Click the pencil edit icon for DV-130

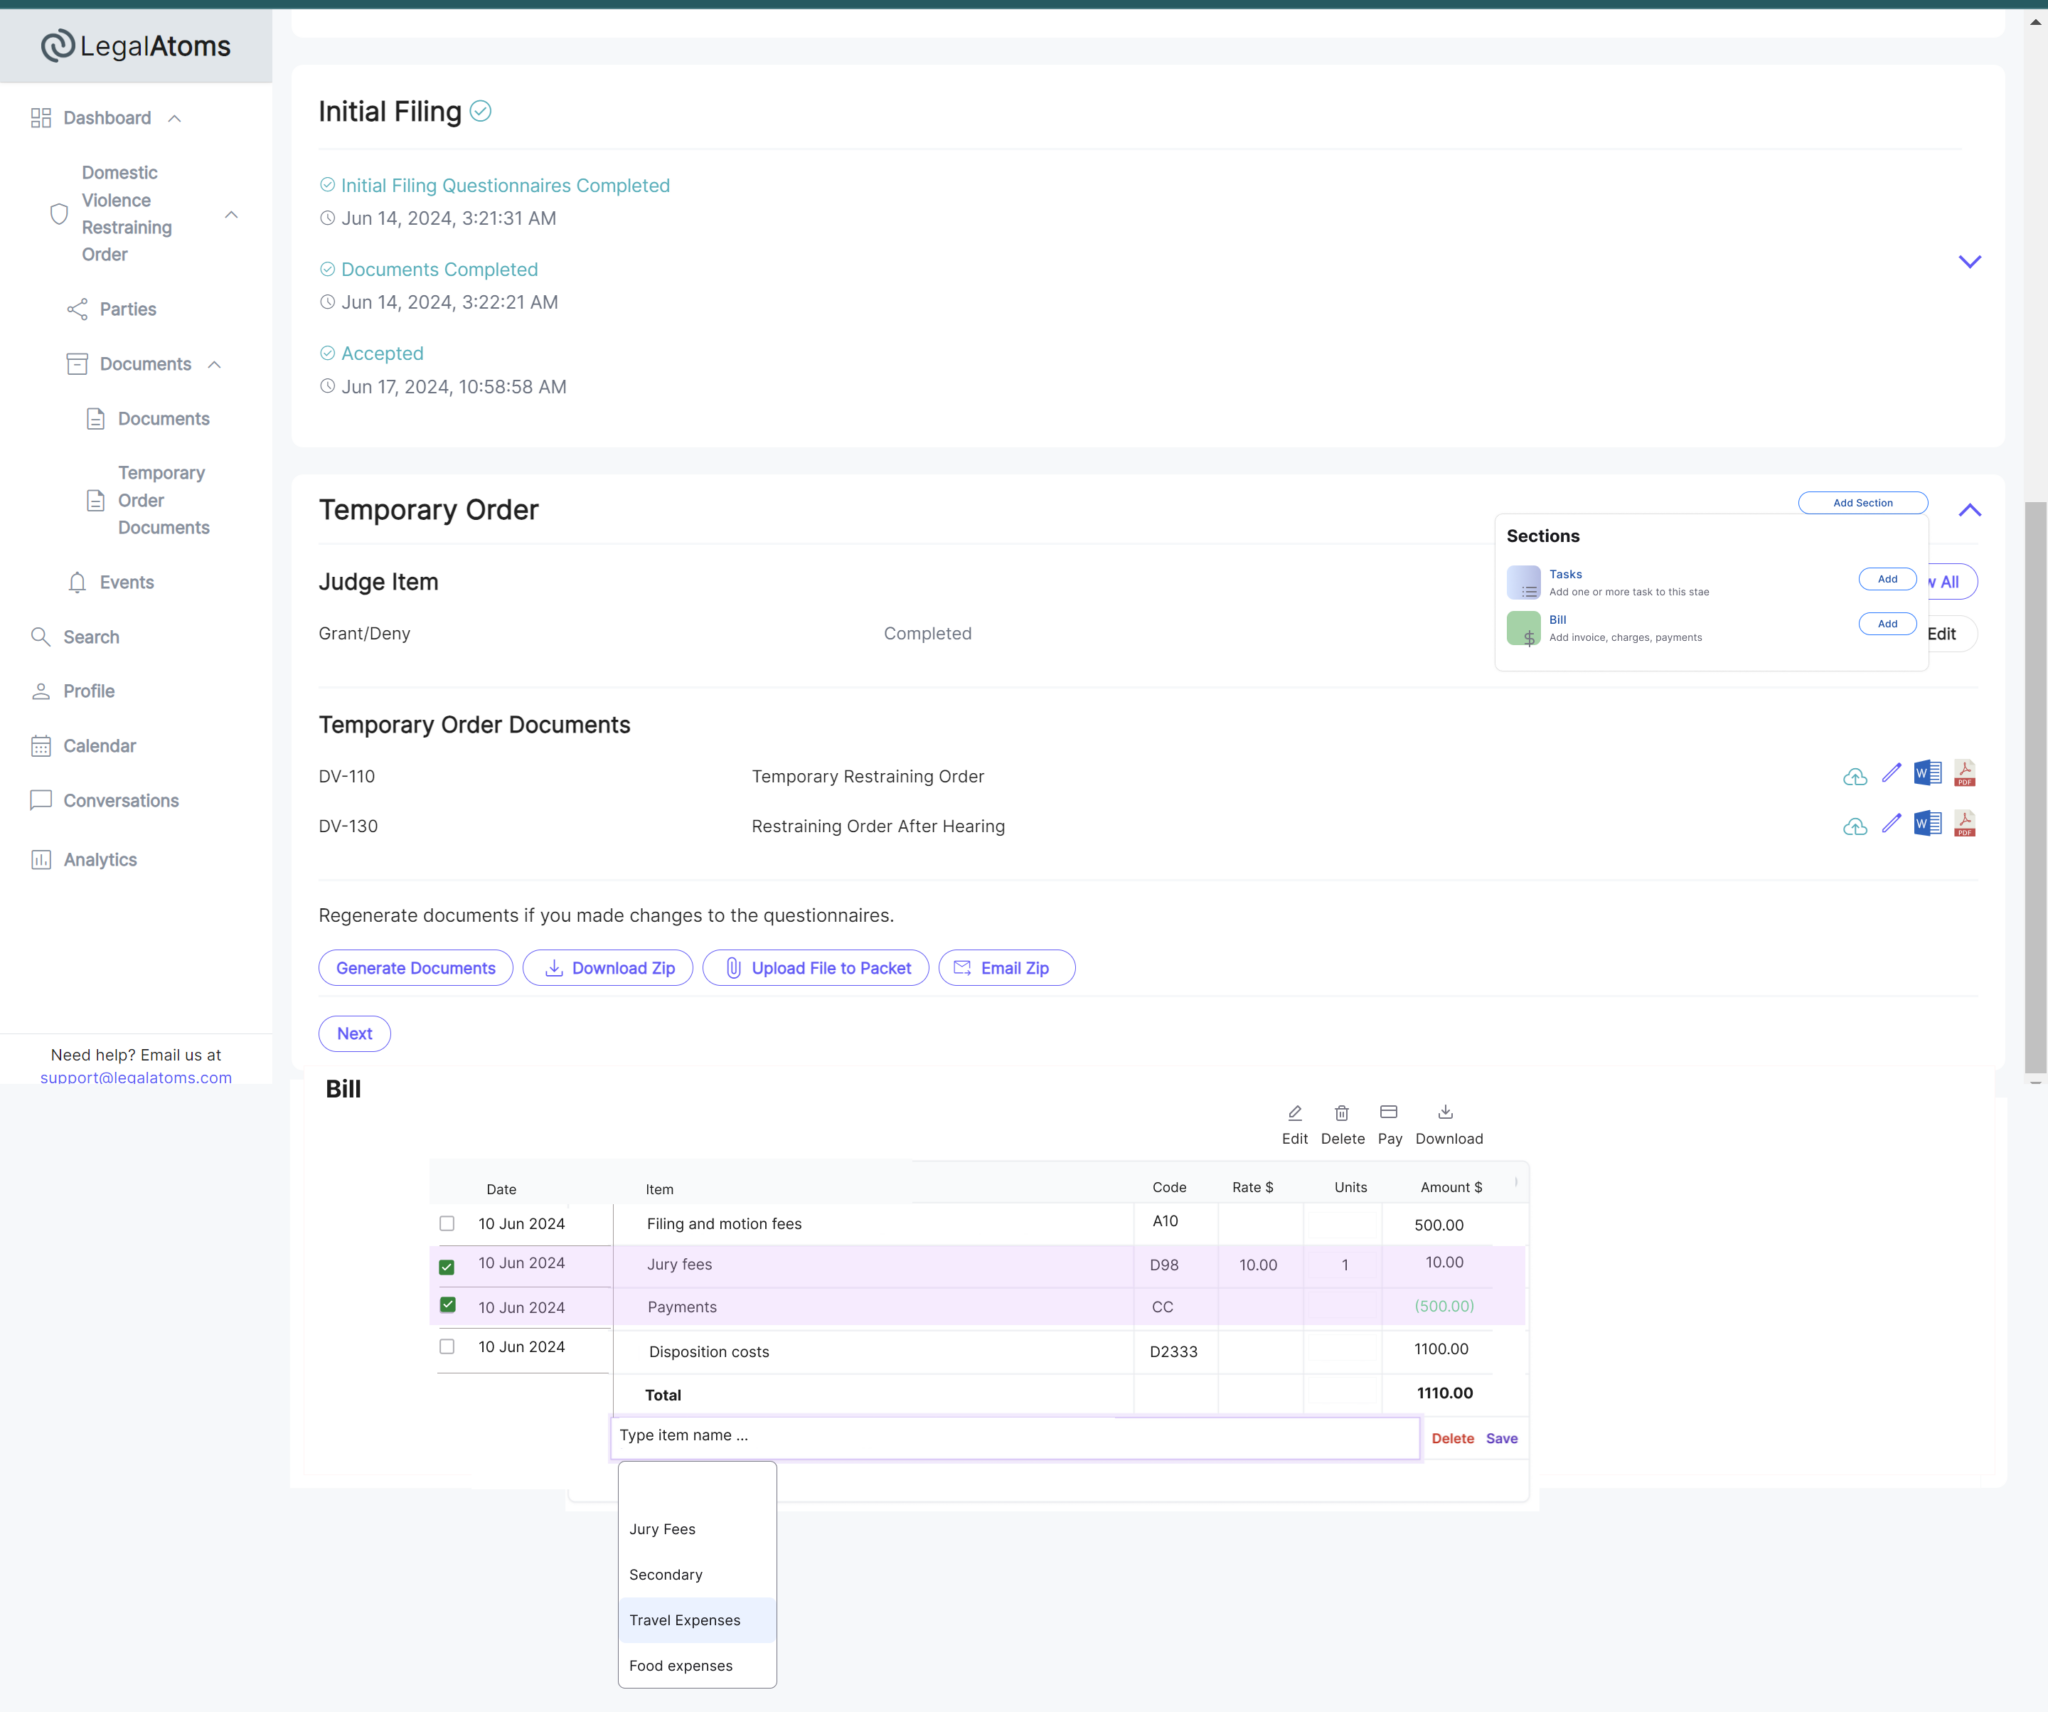point(1891,824)
